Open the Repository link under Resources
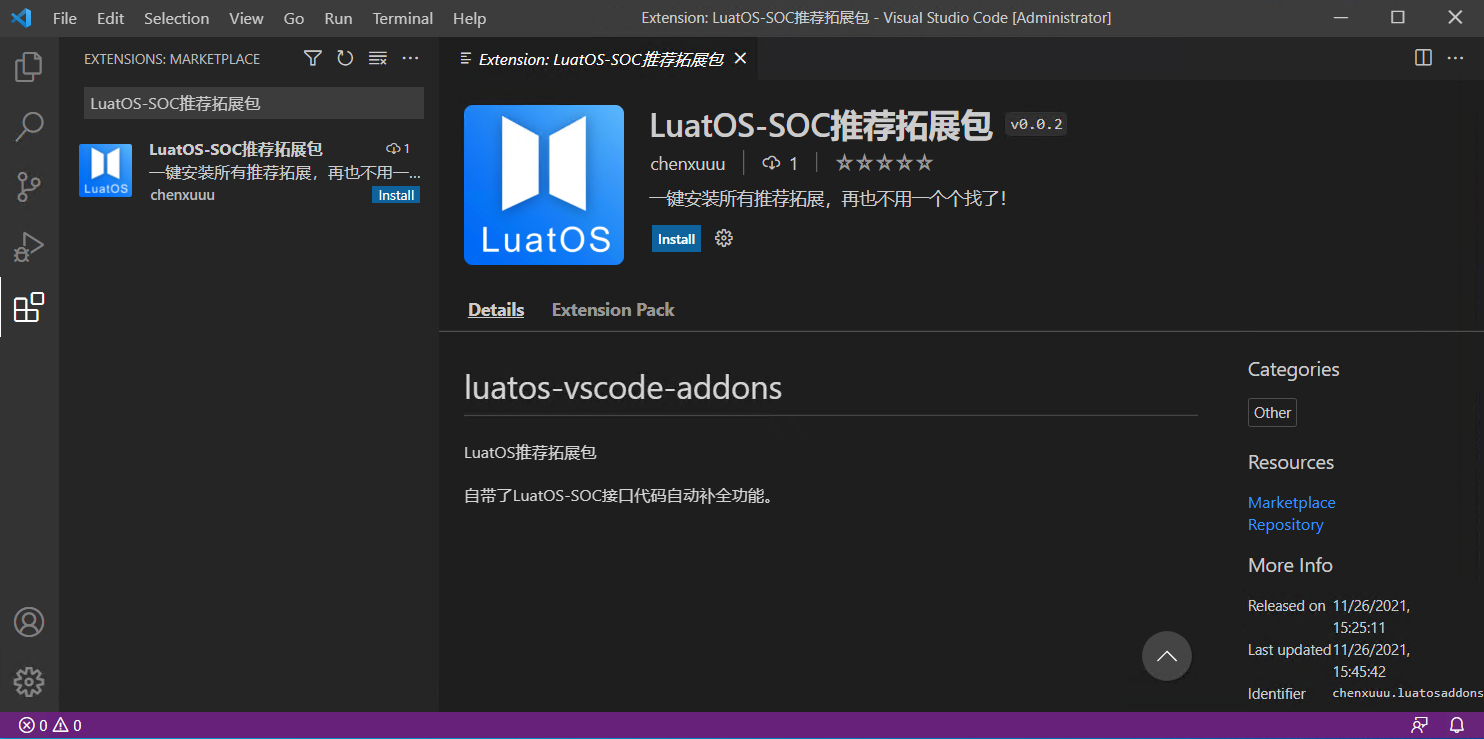 point(1285,524)
